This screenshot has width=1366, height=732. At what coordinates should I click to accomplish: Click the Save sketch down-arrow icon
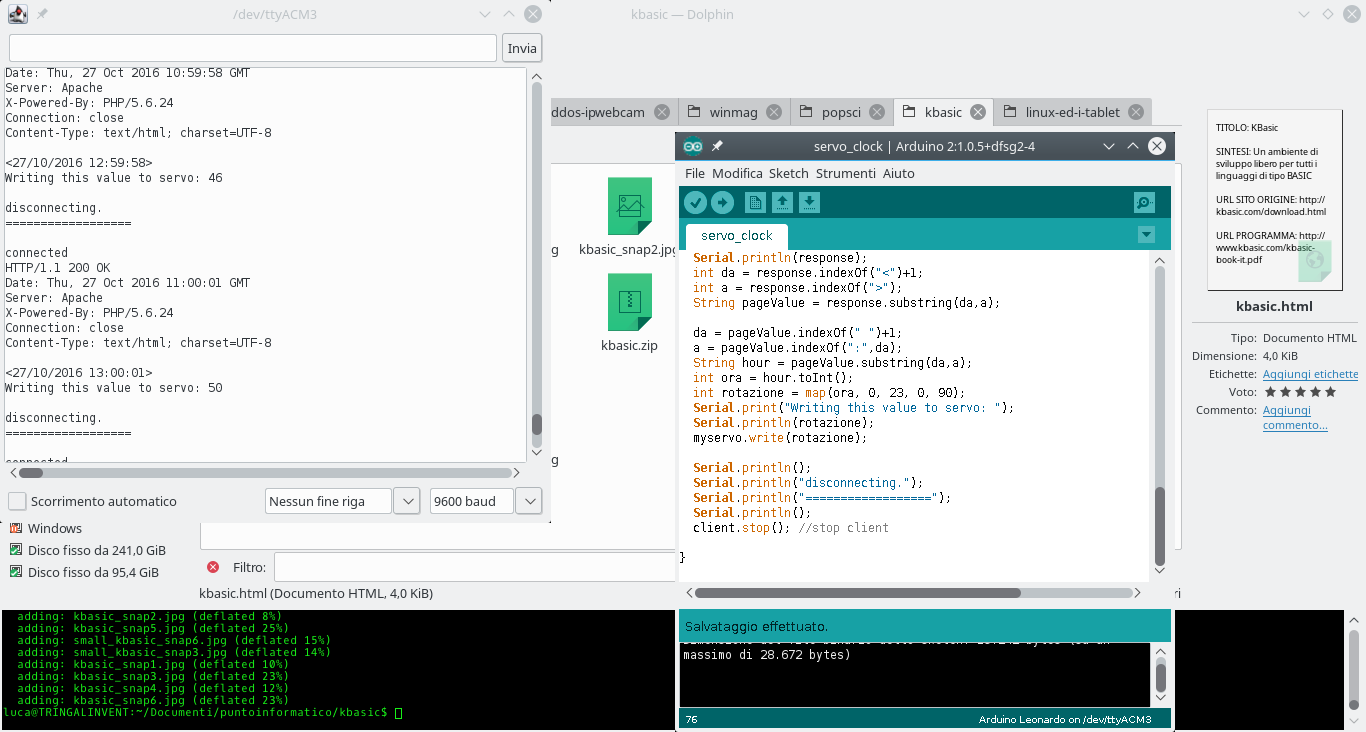[810, 203]
